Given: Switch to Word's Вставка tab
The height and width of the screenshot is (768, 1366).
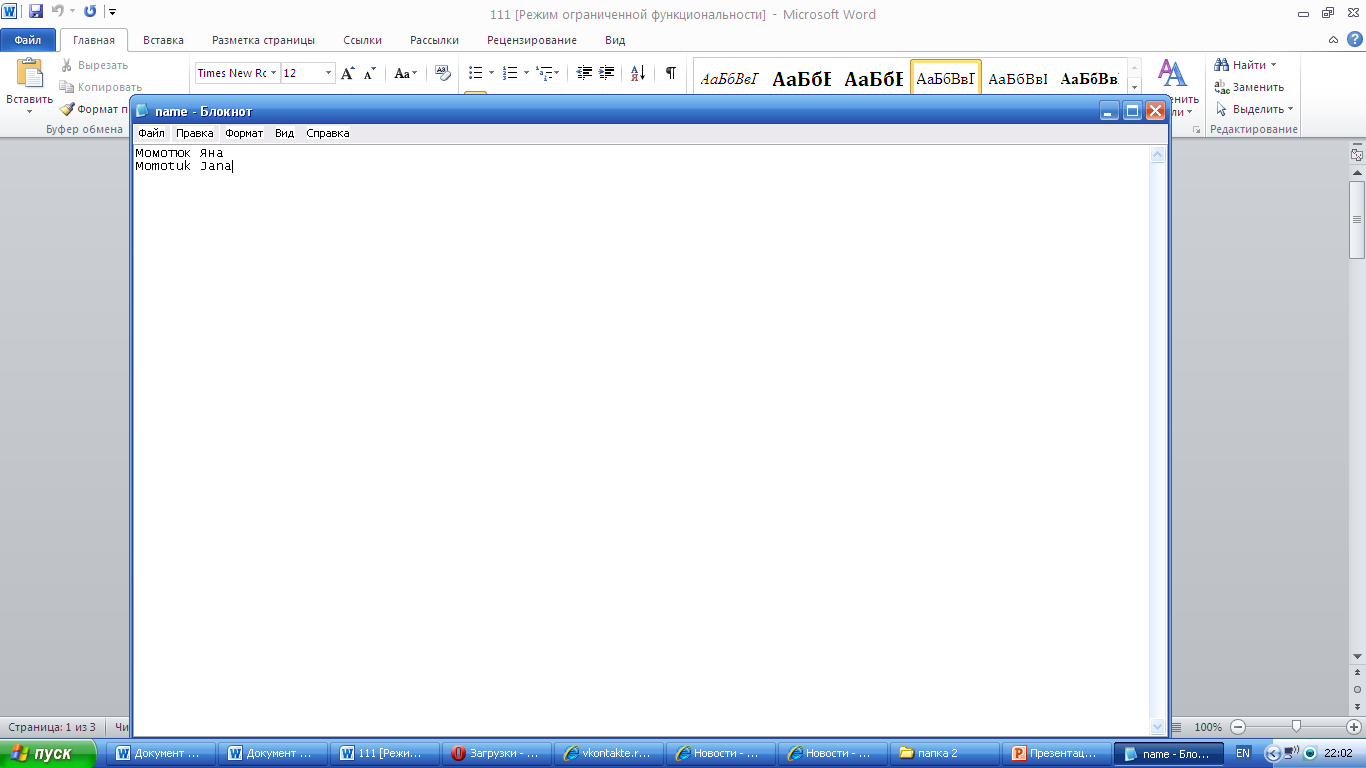Looking at the screenshot, I should point(163,40).
